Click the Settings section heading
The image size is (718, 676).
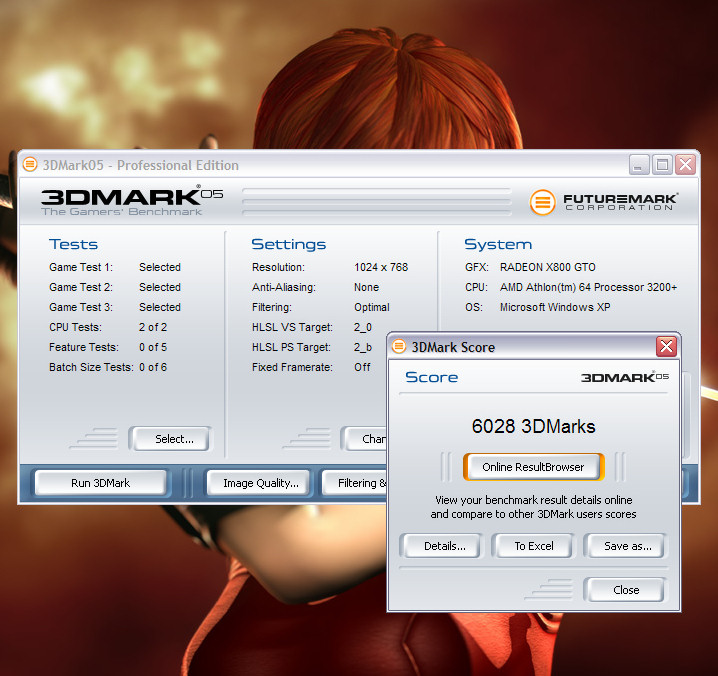pyautogui.click(x=288, y=245)
